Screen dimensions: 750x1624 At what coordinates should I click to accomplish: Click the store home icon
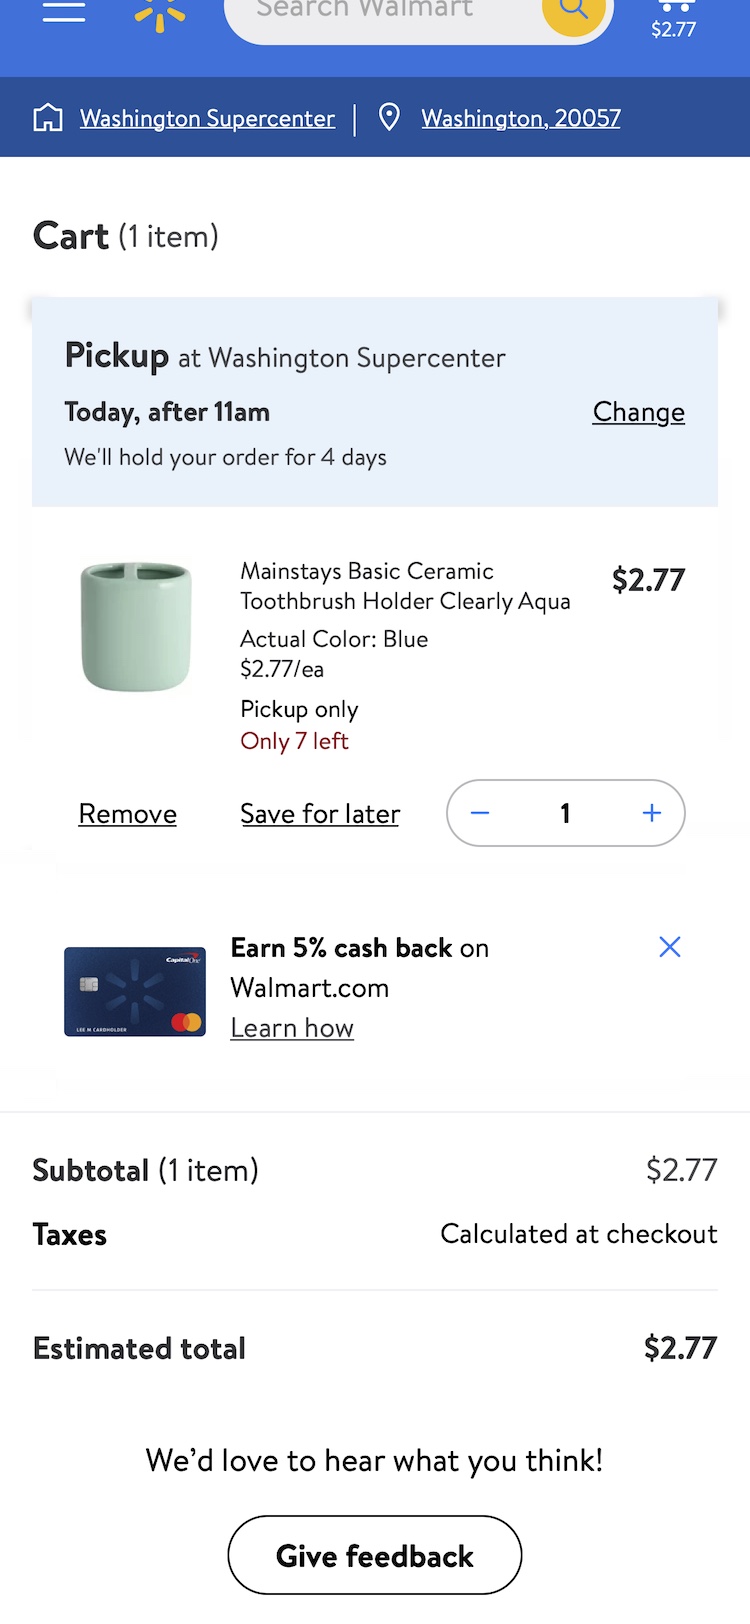point(48,118)
